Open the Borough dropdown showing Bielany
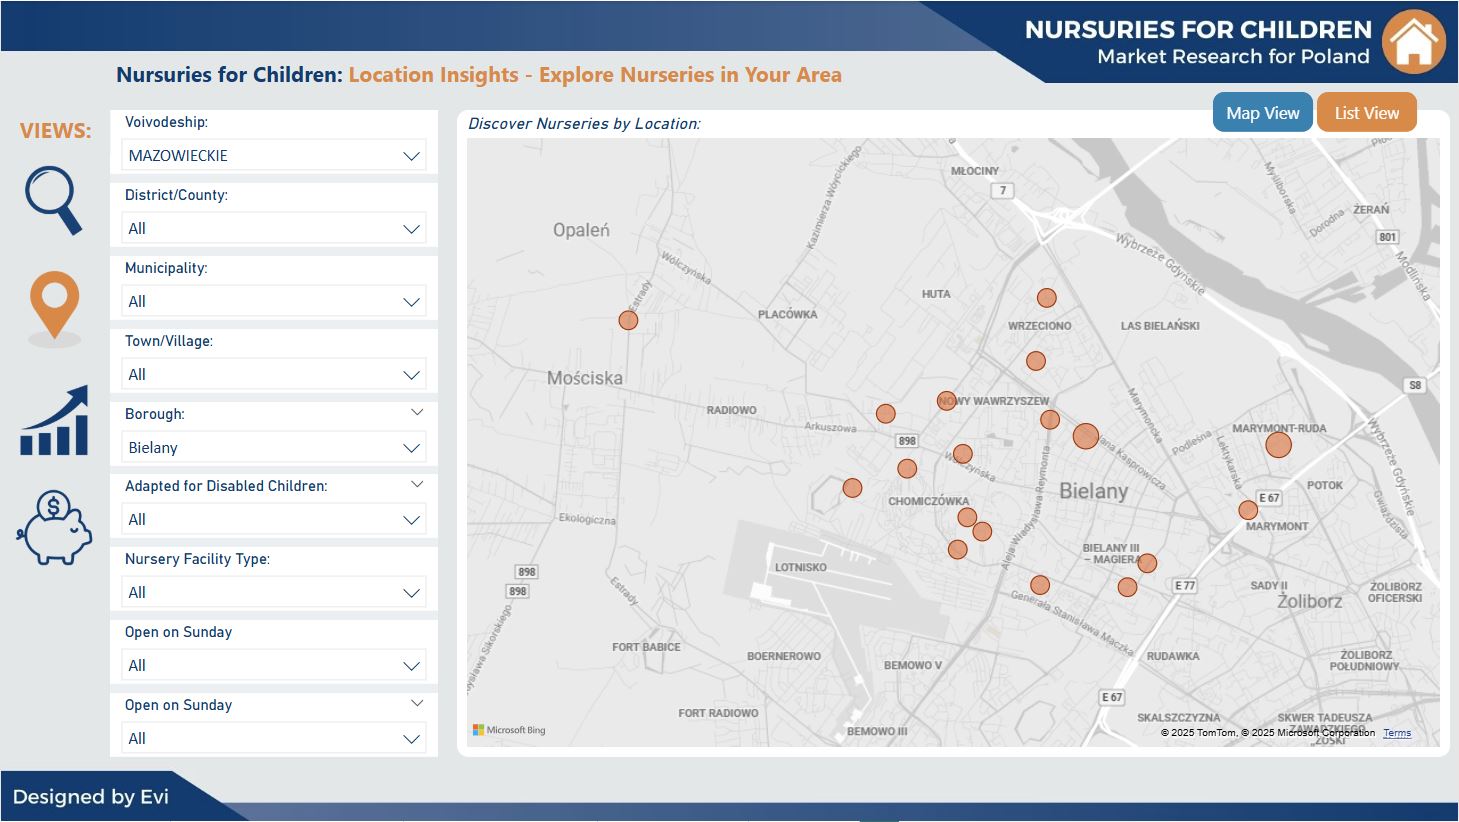The width and height of the screenshot is (1459, 822). pos(274,448)
